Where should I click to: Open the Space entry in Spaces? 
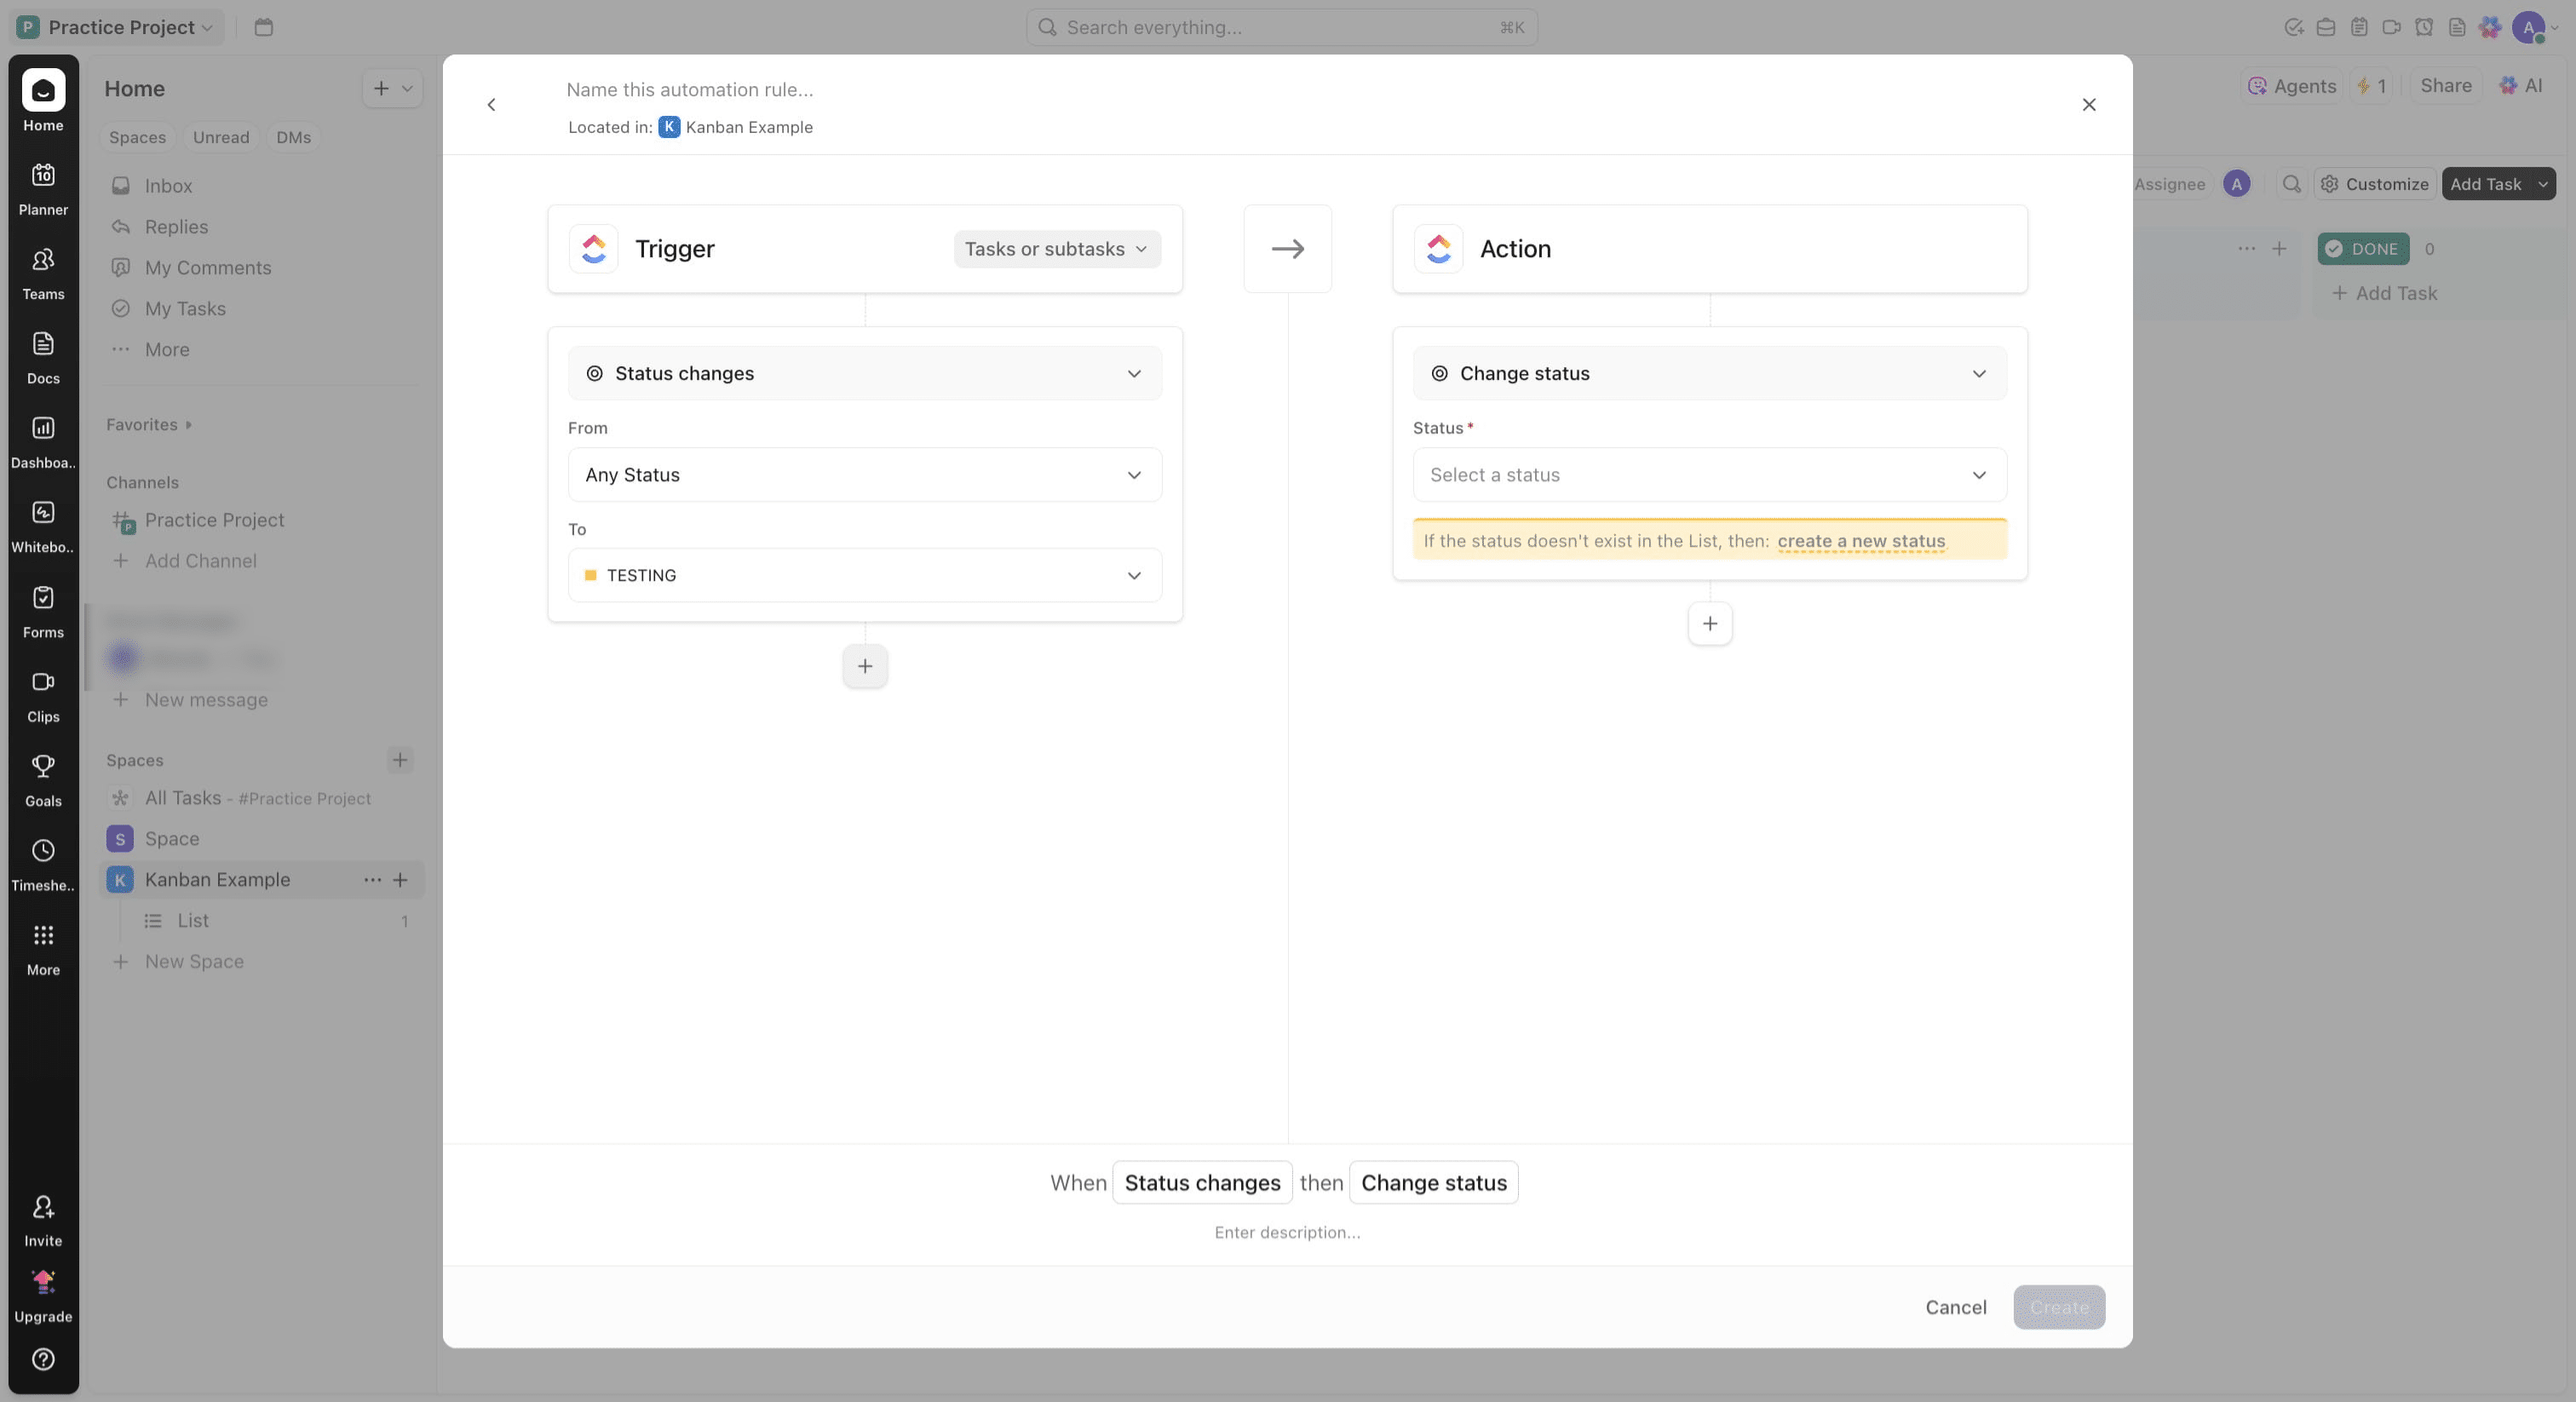pos(262,839)
